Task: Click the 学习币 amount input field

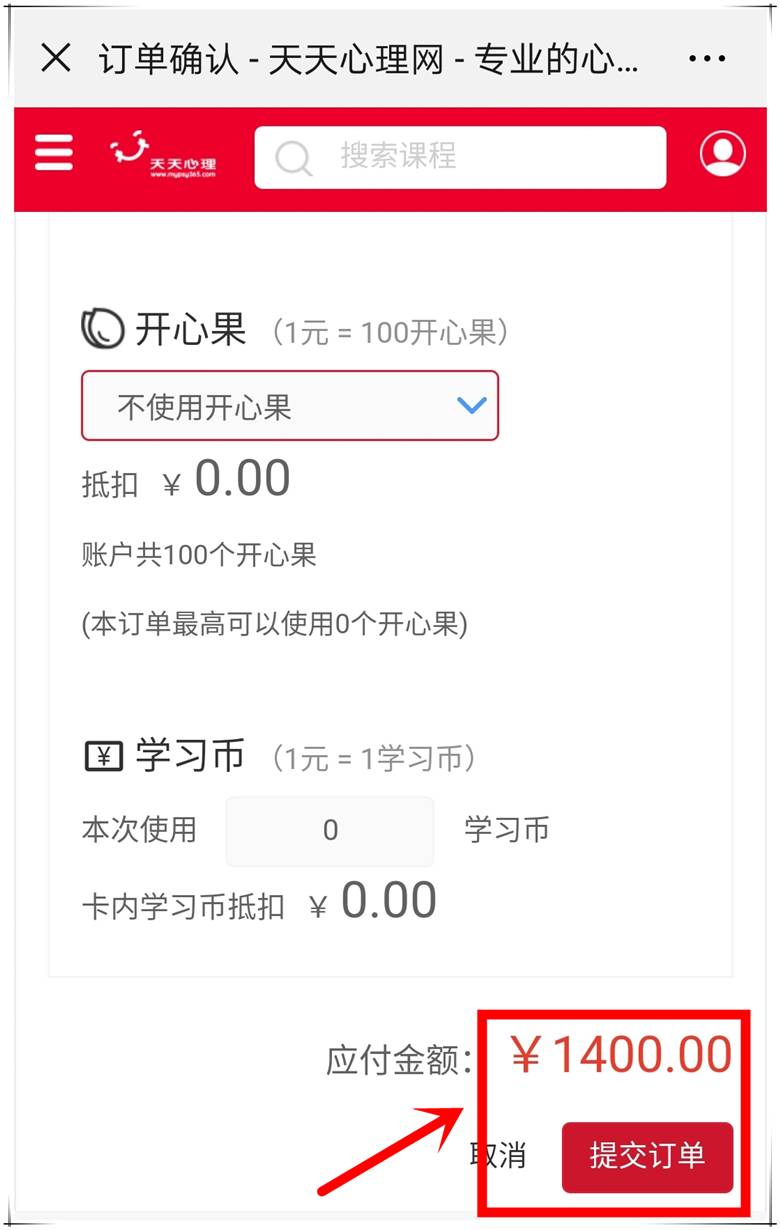Action: 330,830
